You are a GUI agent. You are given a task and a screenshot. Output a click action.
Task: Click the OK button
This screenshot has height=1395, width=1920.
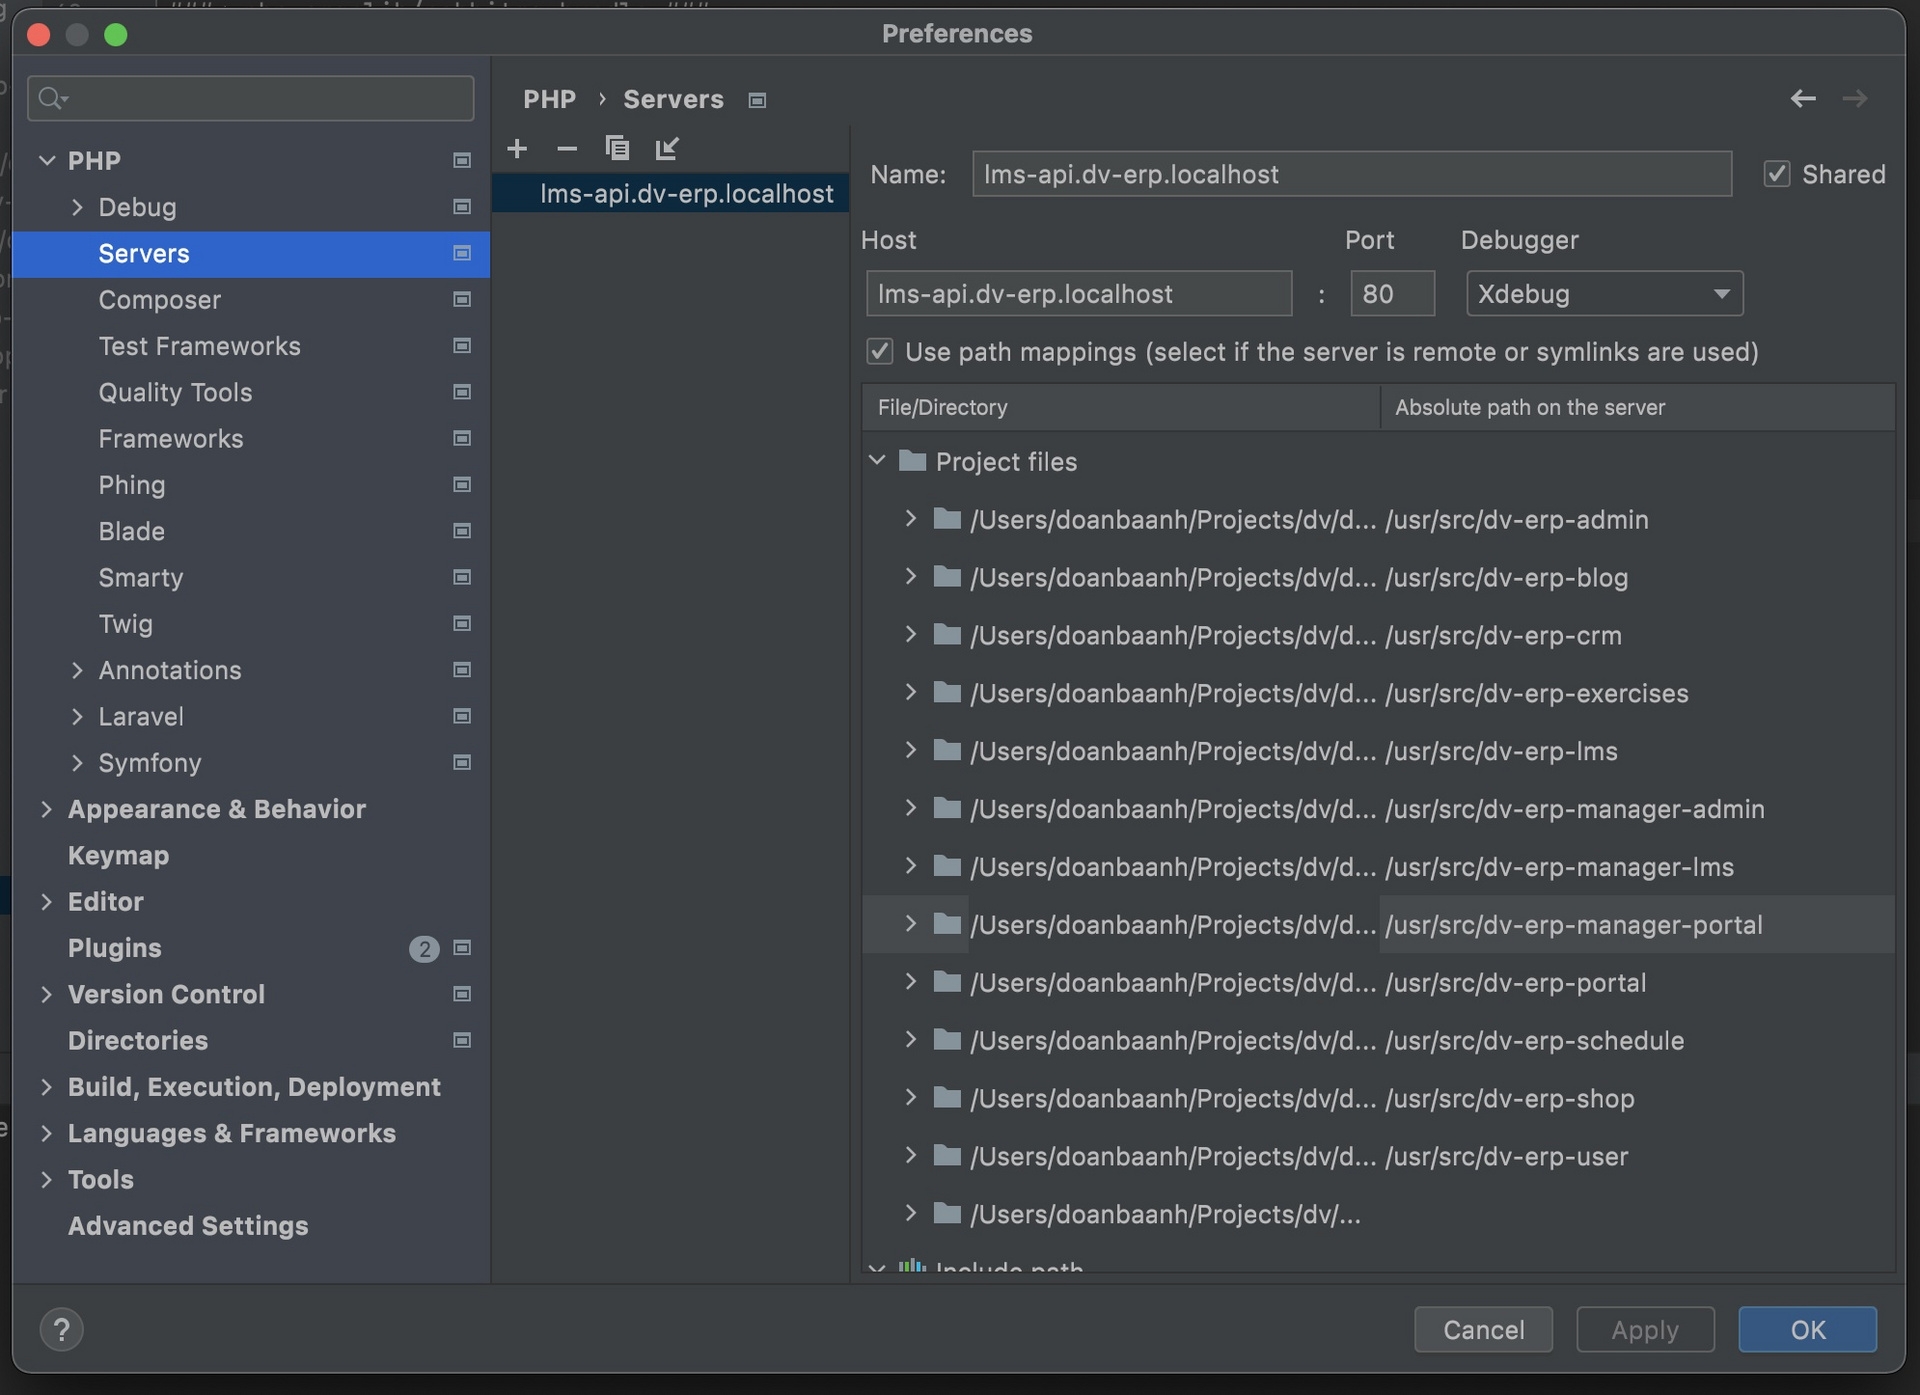(x=1807, y=1329)
